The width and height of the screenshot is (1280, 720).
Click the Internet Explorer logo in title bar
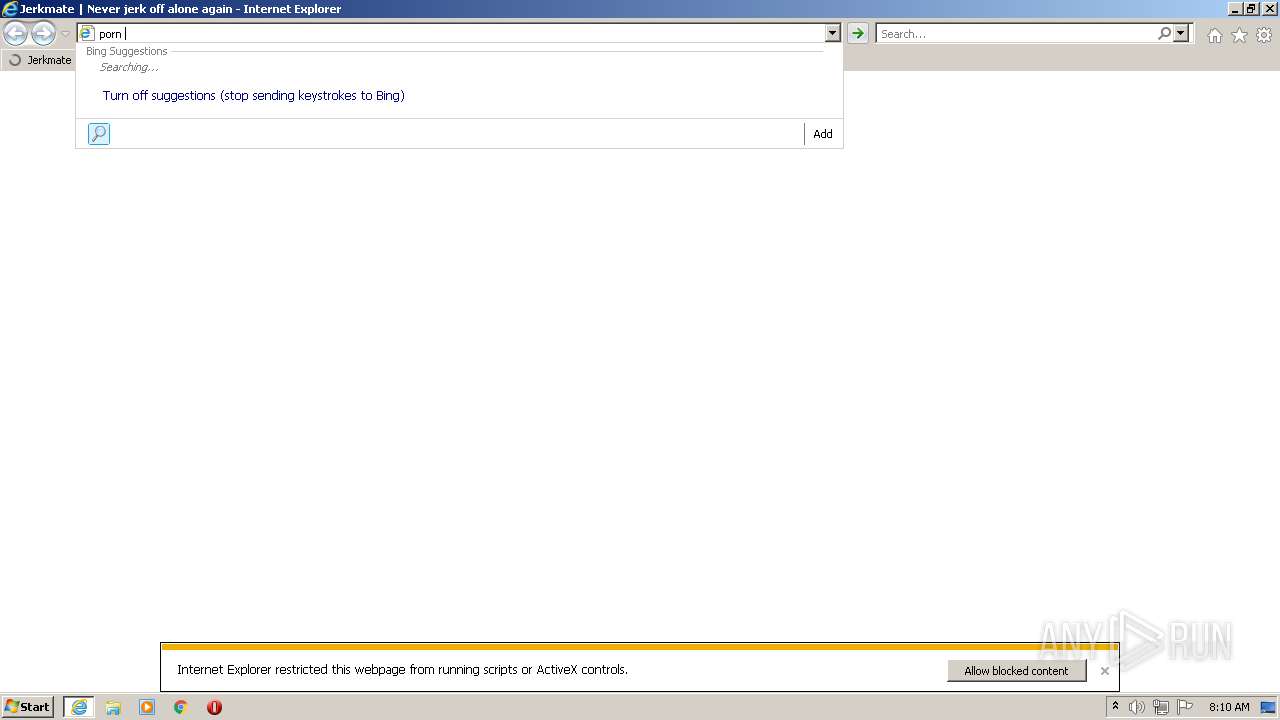point(10,9)
